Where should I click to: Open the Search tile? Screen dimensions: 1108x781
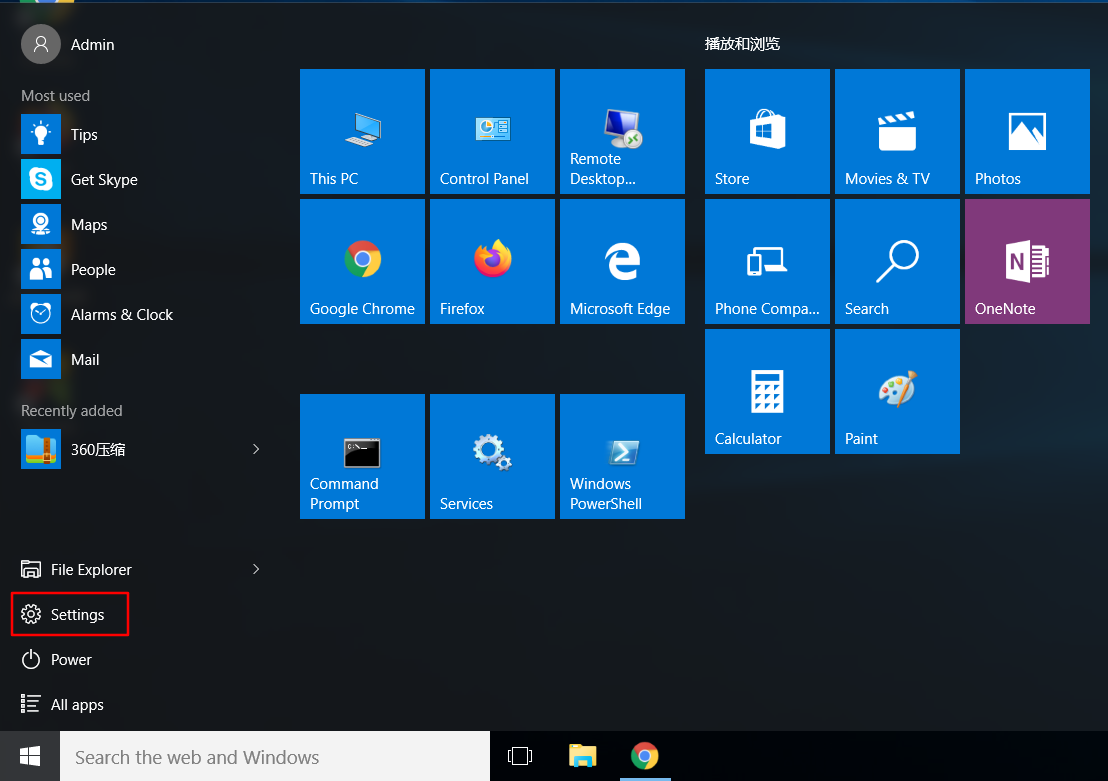(897, 262)
